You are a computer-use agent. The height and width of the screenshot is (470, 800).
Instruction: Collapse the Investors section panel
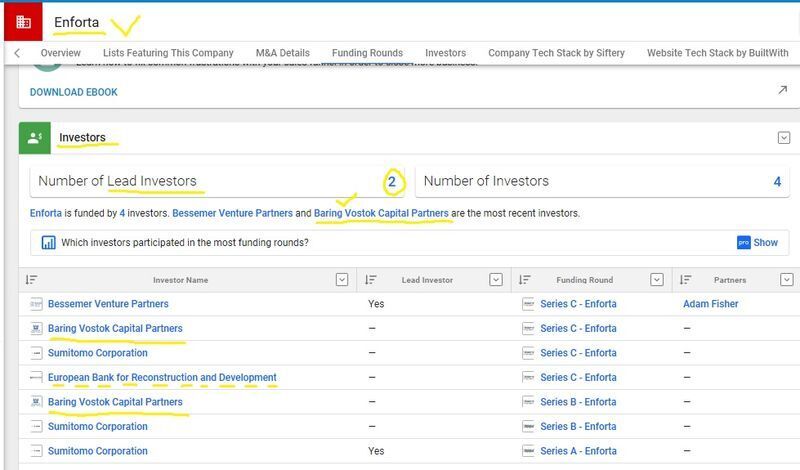[x=784, y=138]
